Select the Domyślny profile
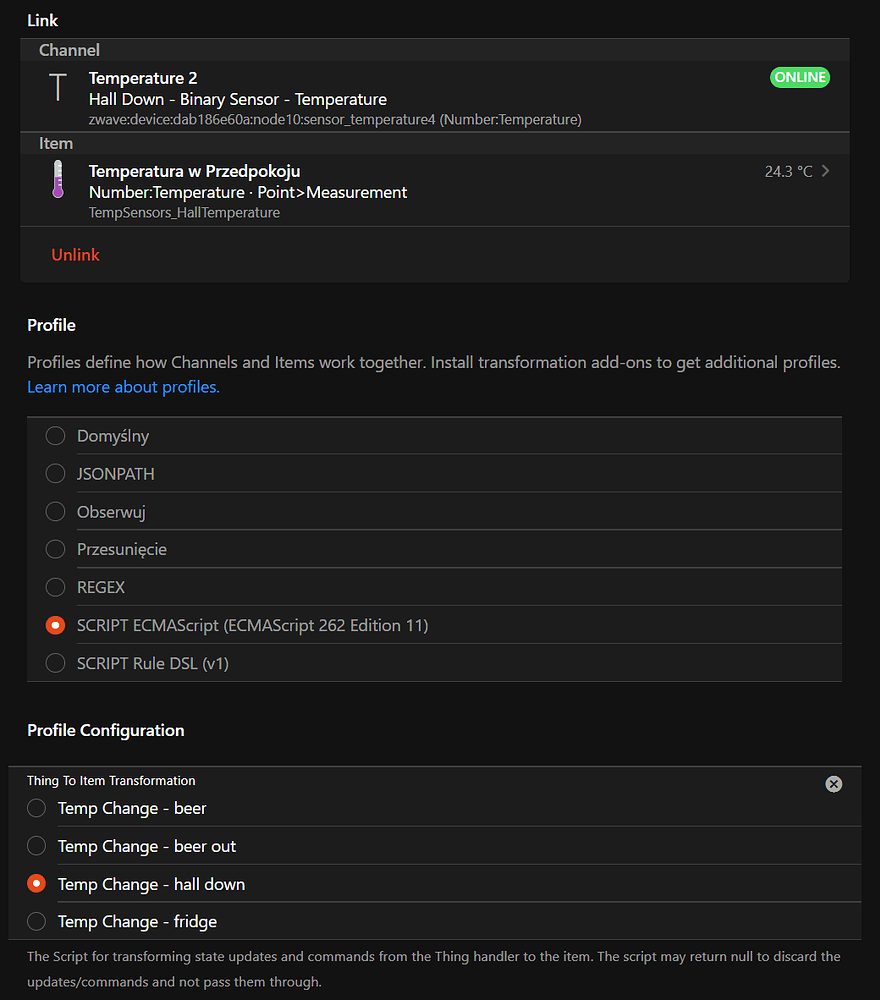 tap(55, 435)
